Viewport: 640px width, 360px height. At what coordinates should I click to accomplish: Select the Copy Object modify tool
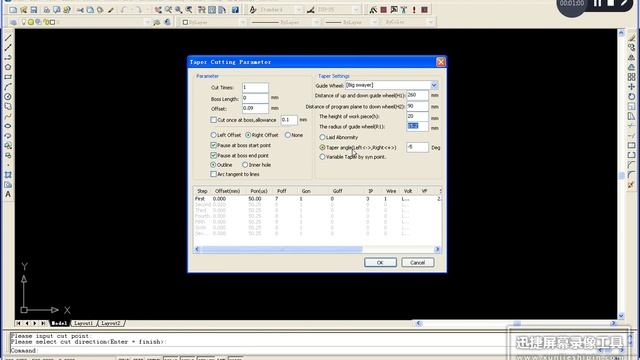tap(631, 48)
